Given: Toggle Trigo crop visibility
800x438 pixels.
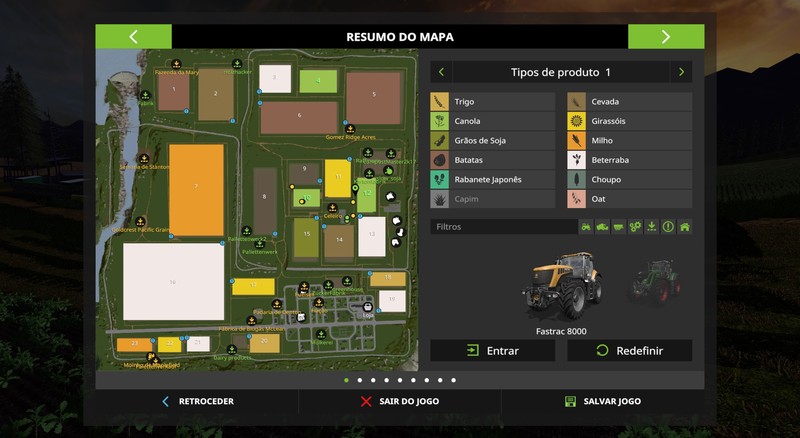Looking at the screenshot, I should point(492,102).
